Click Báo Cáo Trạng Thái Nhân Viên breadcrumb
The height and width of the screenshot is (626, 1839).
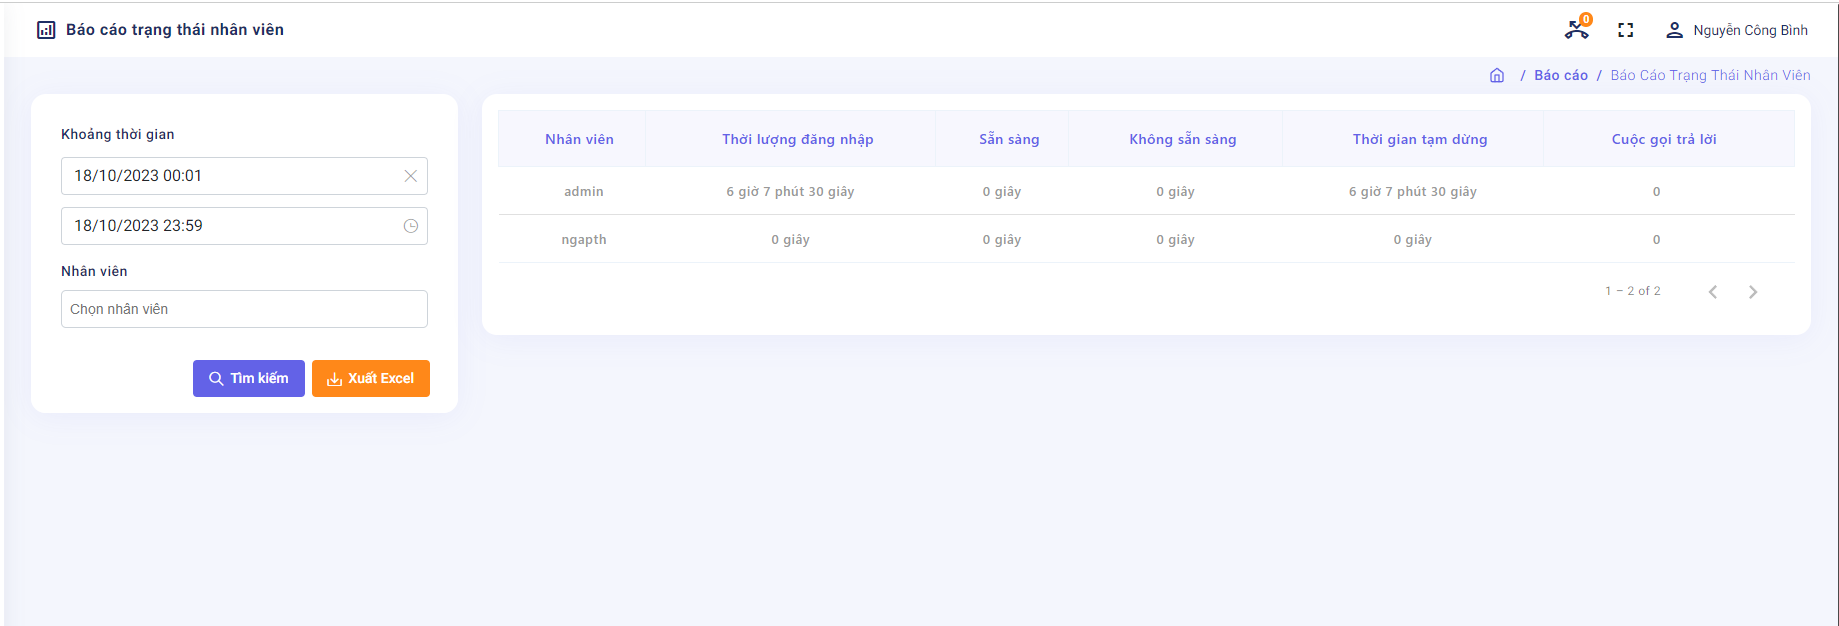[x=1710, y=75]
